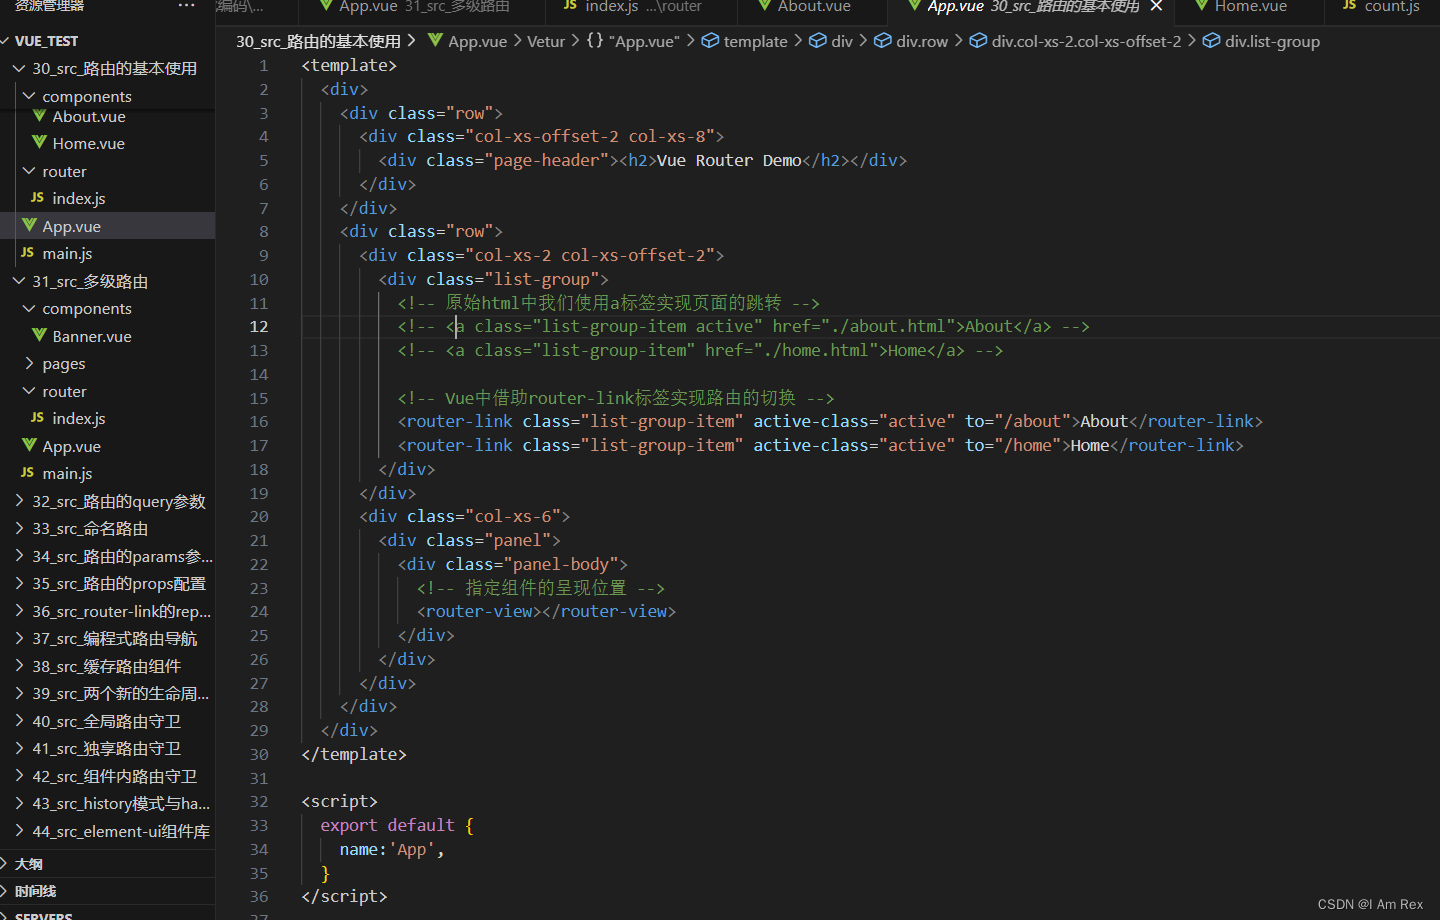Expand the 33_src_命名路由 folder
This screenshot has height=920, width=1440.
[x=19, y=528]
